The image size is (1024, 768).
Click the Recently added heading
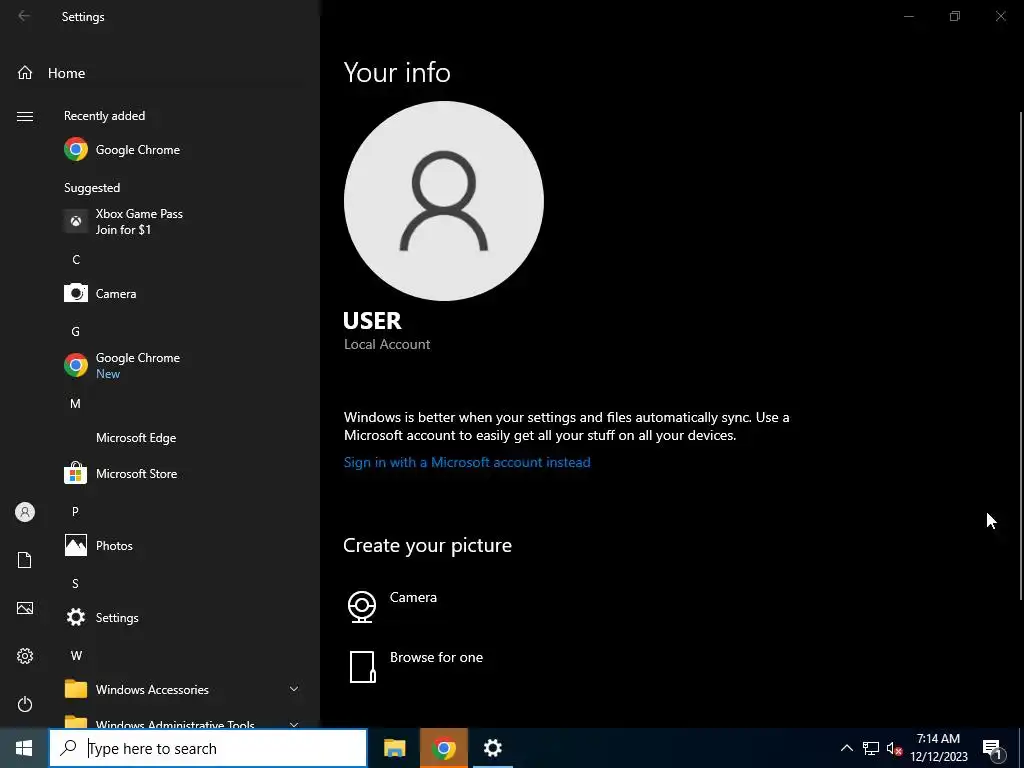click(104, 116)
